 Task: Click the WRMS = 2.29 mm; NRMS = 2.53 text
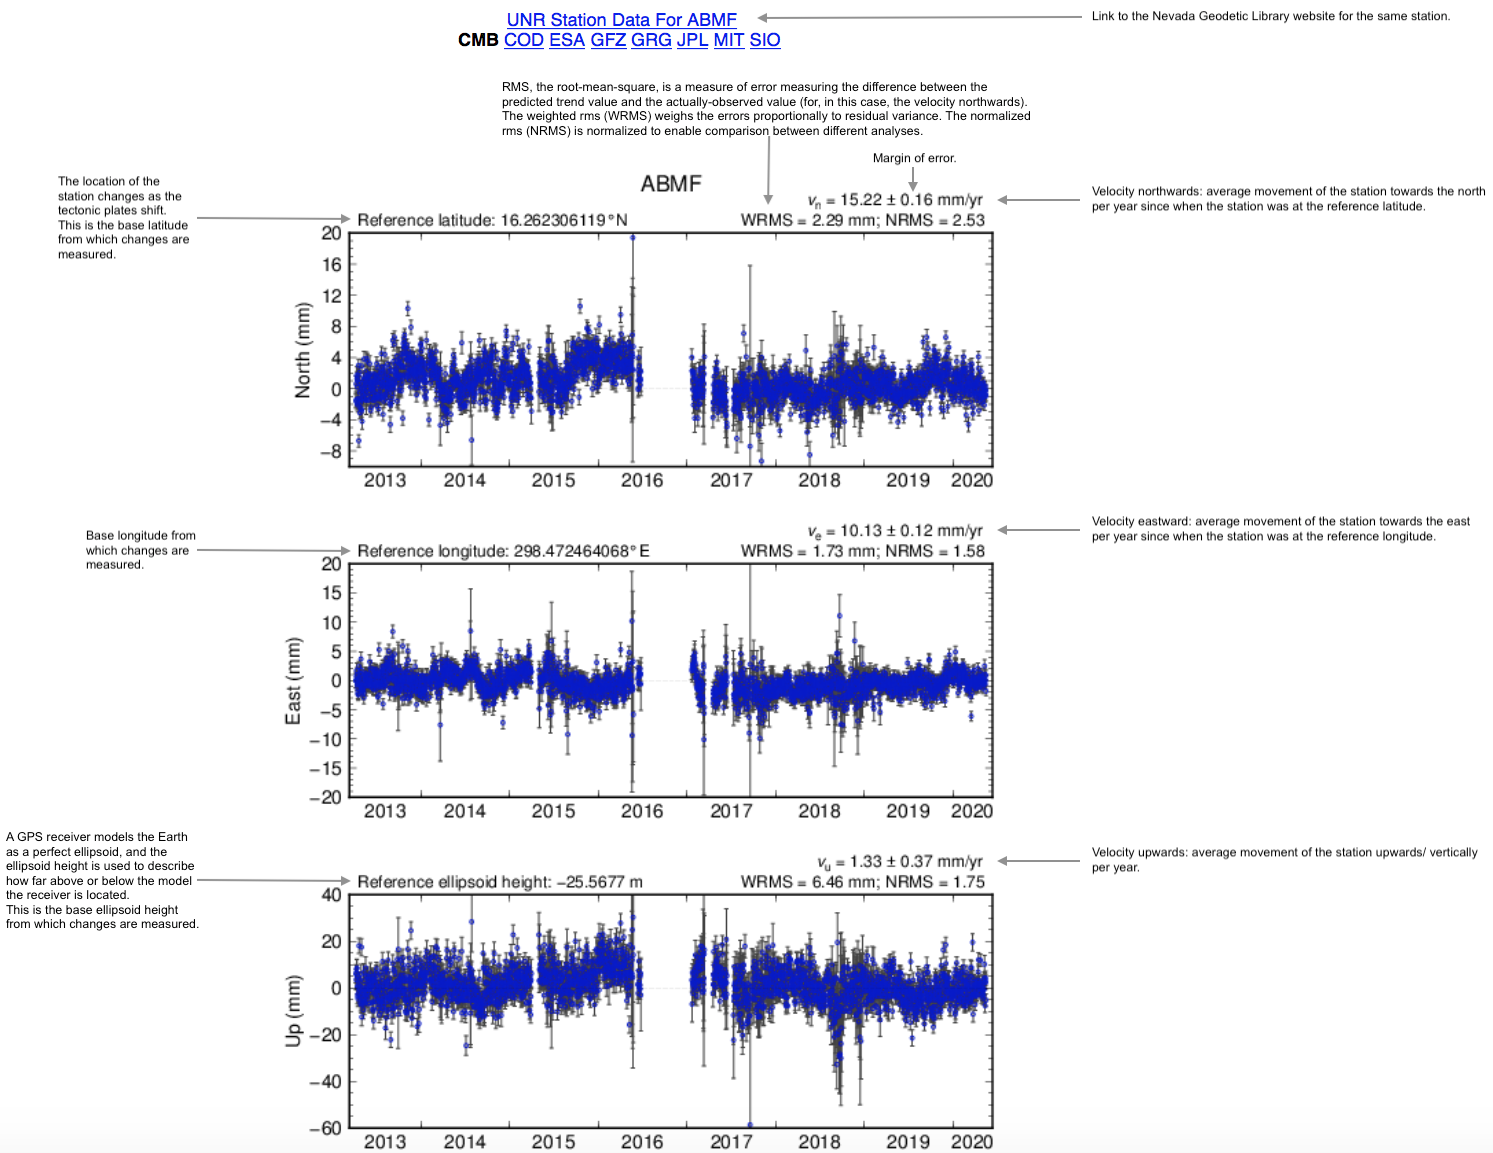[x=863, y=220]
